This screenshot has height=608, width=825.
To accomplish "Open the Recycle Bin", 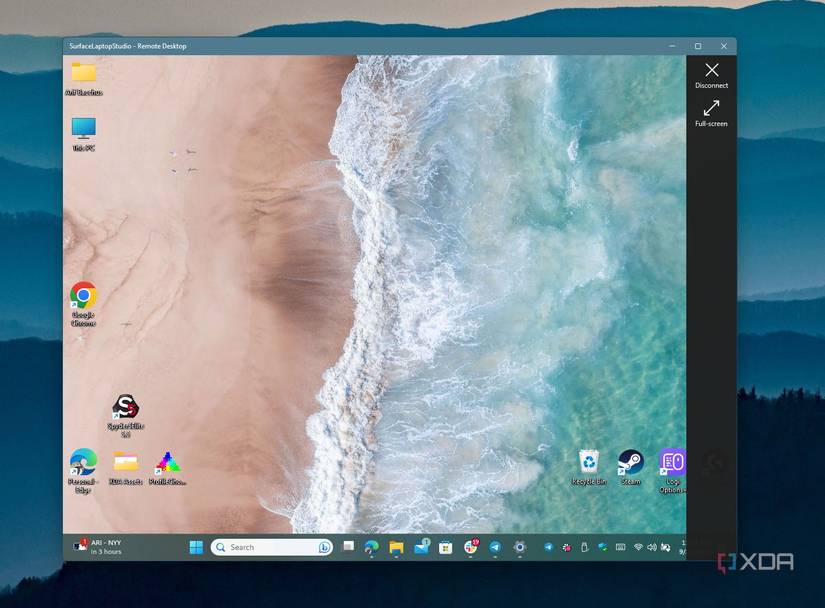I will [x=588, y=463].
